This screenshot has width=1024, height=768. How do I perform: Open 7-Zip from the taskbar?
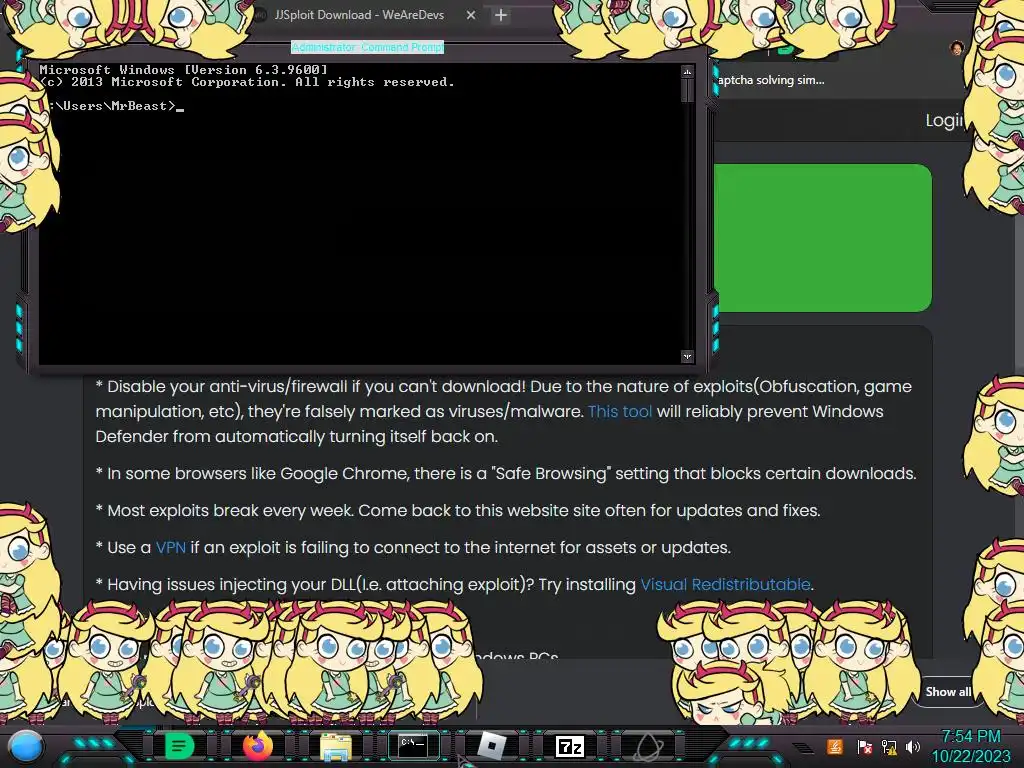tap(569, 746)
